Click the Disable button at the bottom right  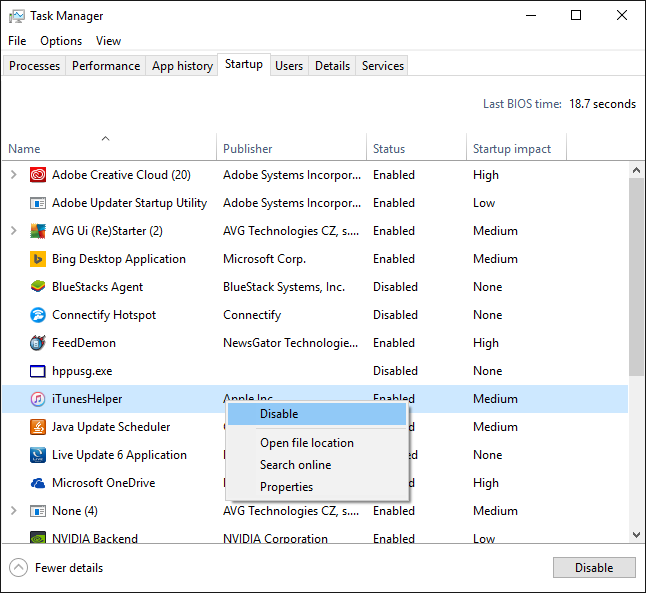[x=594, y=568]
